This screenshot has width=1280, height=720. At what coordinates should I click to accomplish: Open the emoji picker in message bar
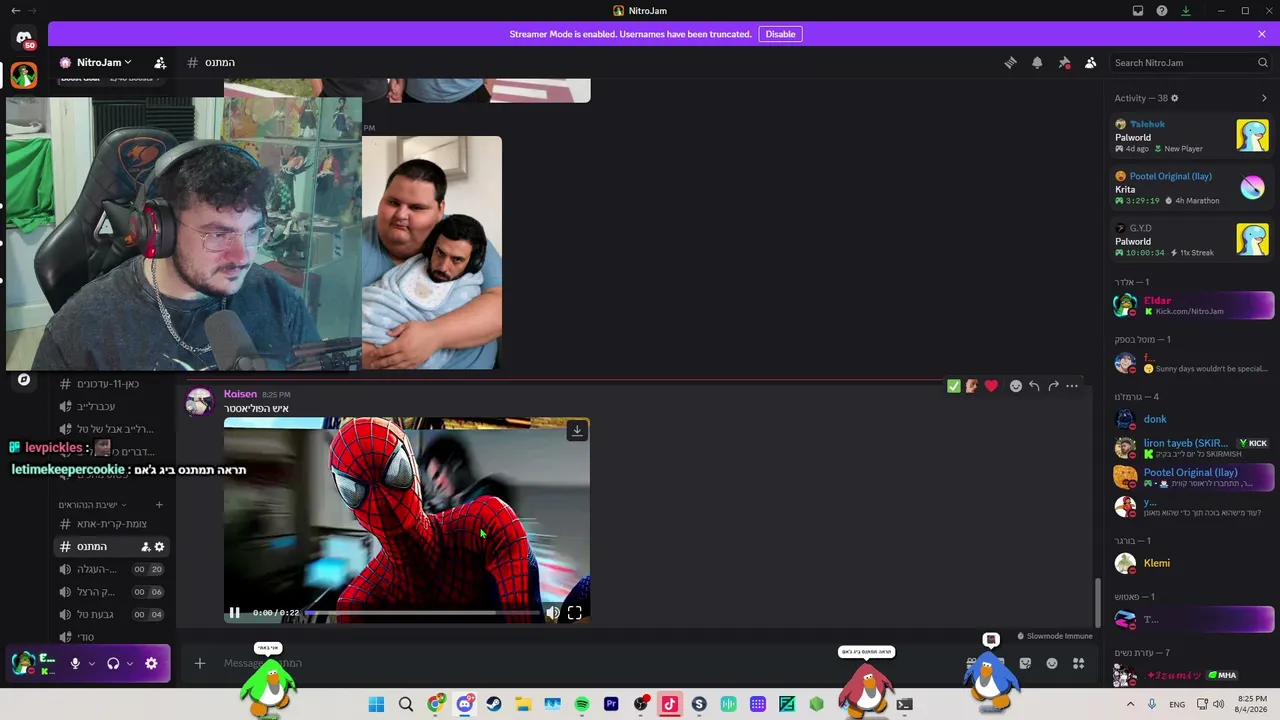coord(1052,663)
